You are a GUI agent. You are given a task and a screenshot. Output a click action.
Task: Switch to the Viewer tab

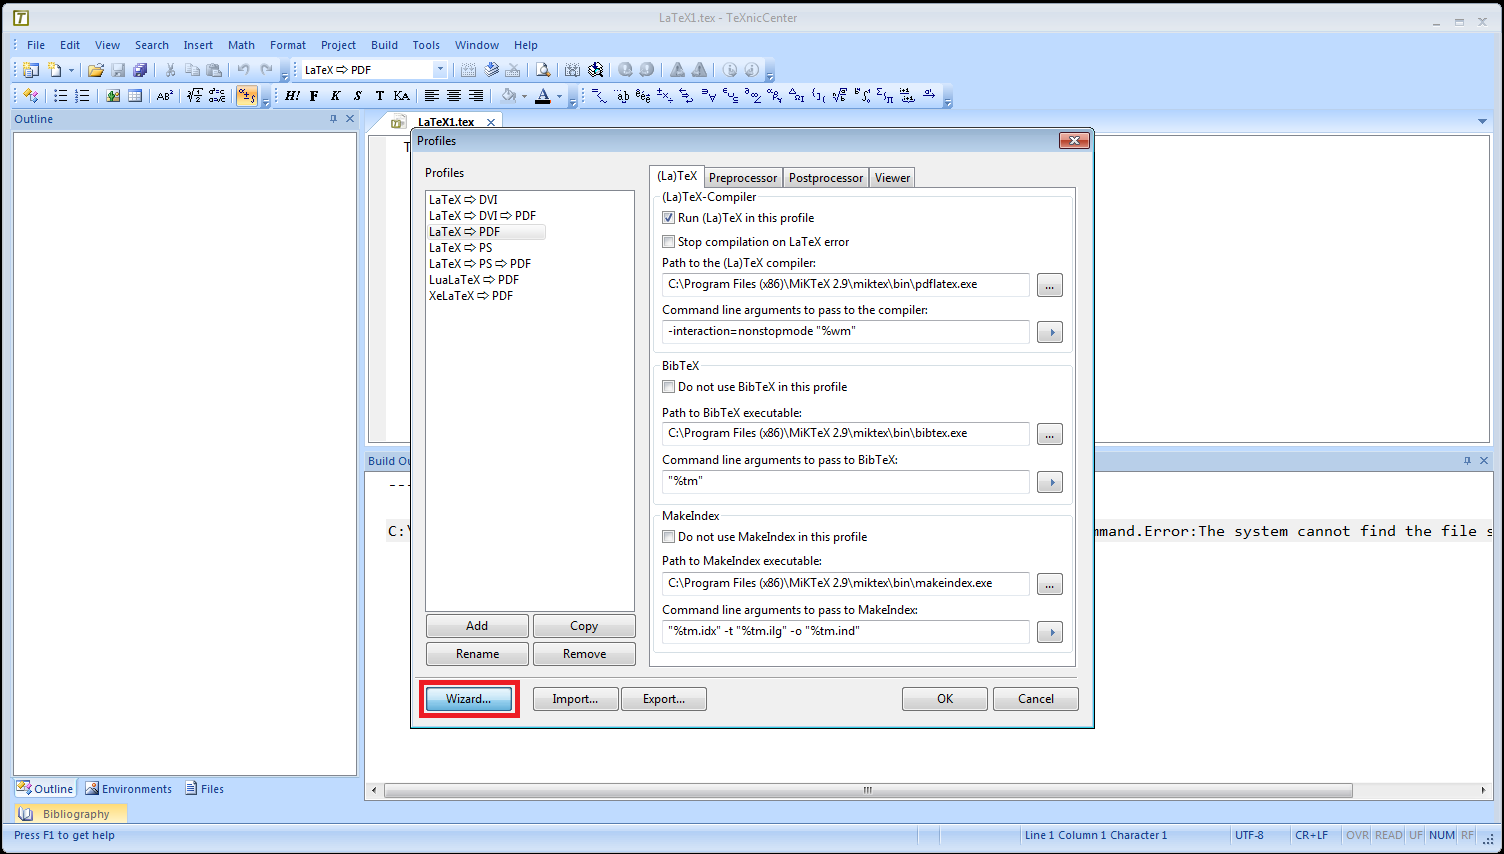pyautogui.click(x=892, y=178)
